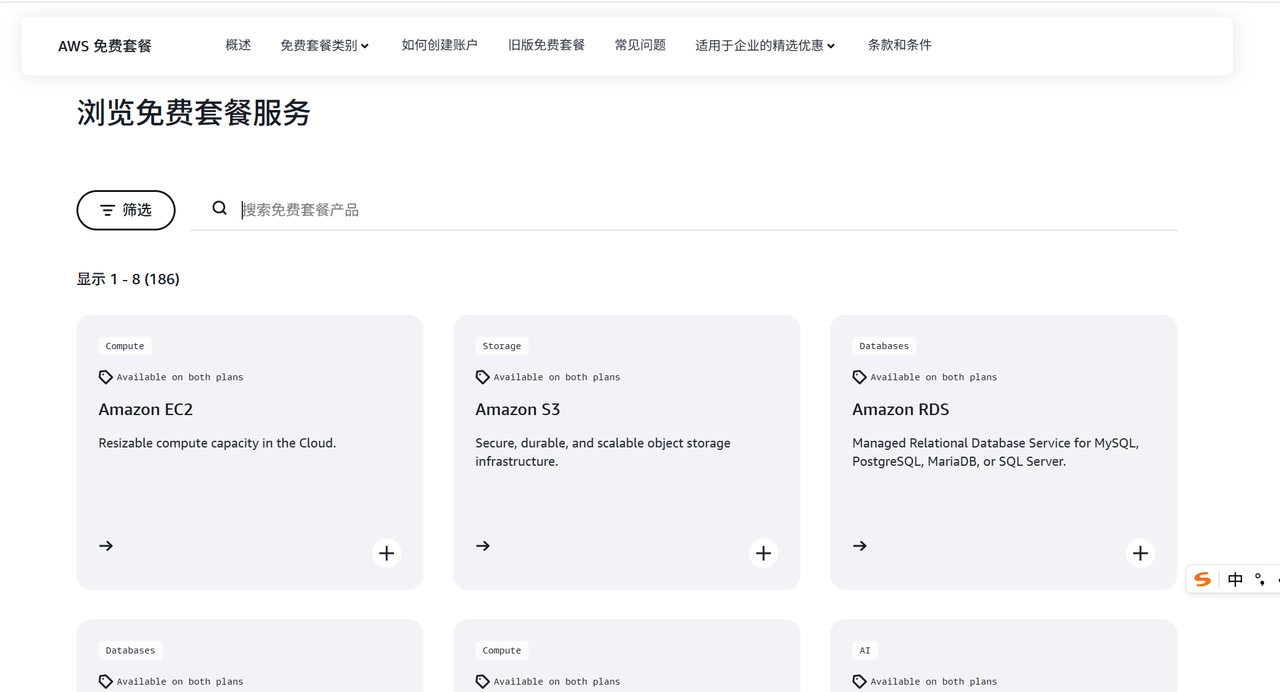Click the AWS 免费套餐 title link
Image resolution: width=1280 pixels, height=692 pixels.
(105, 46)
